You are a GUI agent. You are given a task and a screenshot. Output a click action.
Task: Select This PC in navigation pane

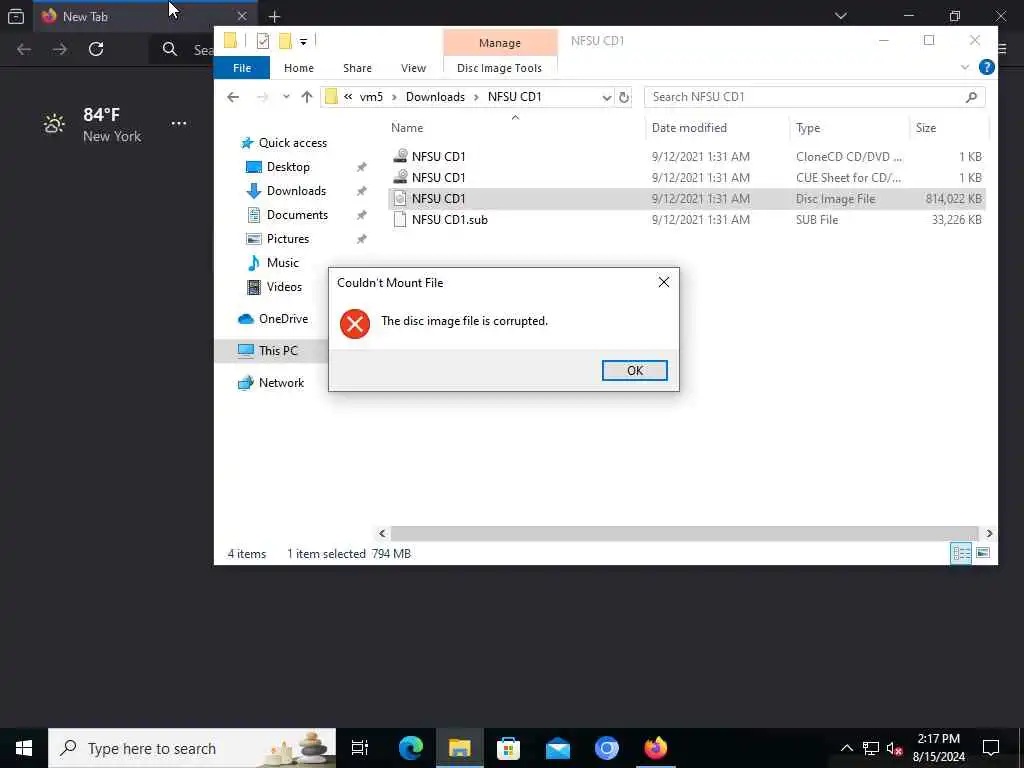(278, 351)
